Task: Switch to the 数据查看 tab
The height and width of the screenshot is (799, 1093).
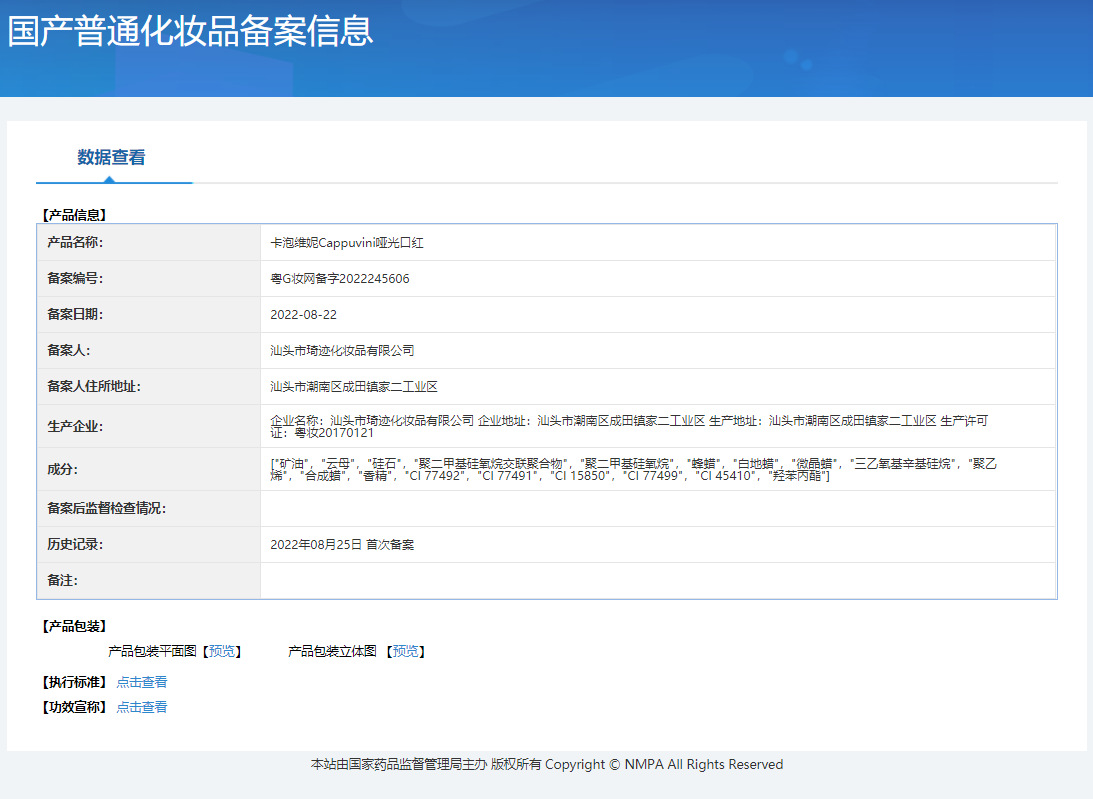Action: [111, 158]
